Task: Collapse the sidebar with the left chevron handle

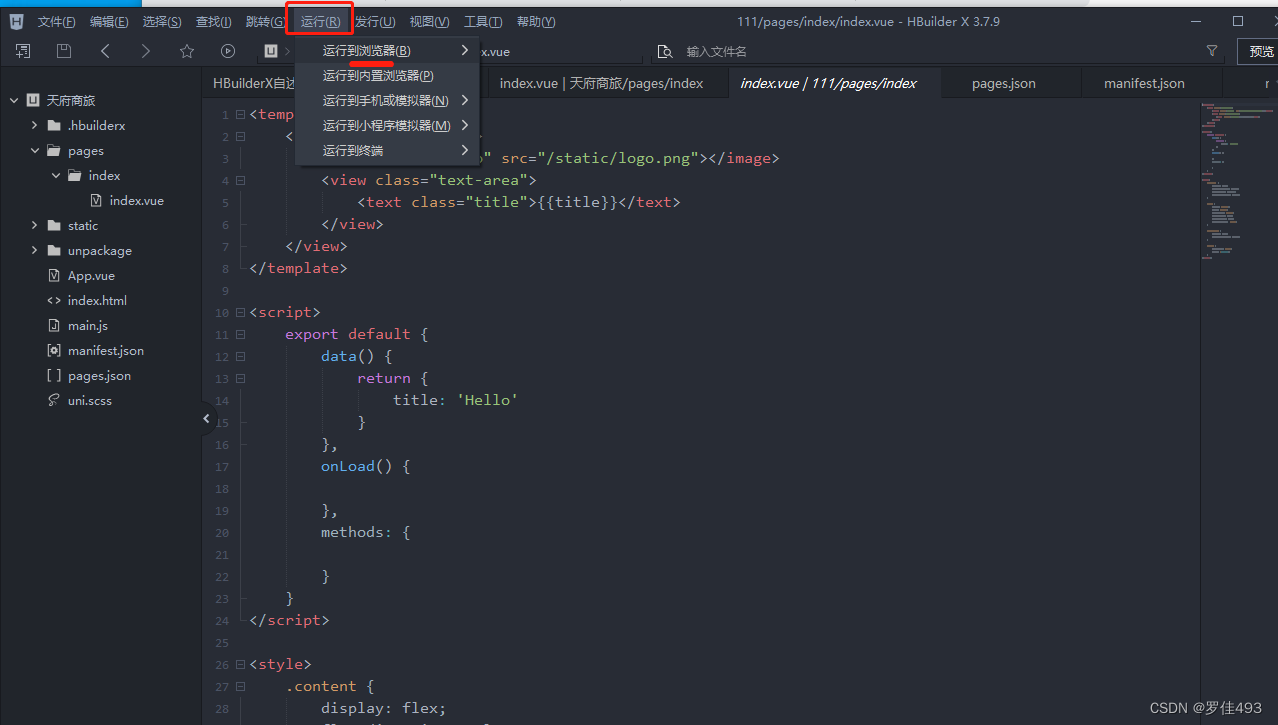Action: pyautogui.click(x=207, y=419)
